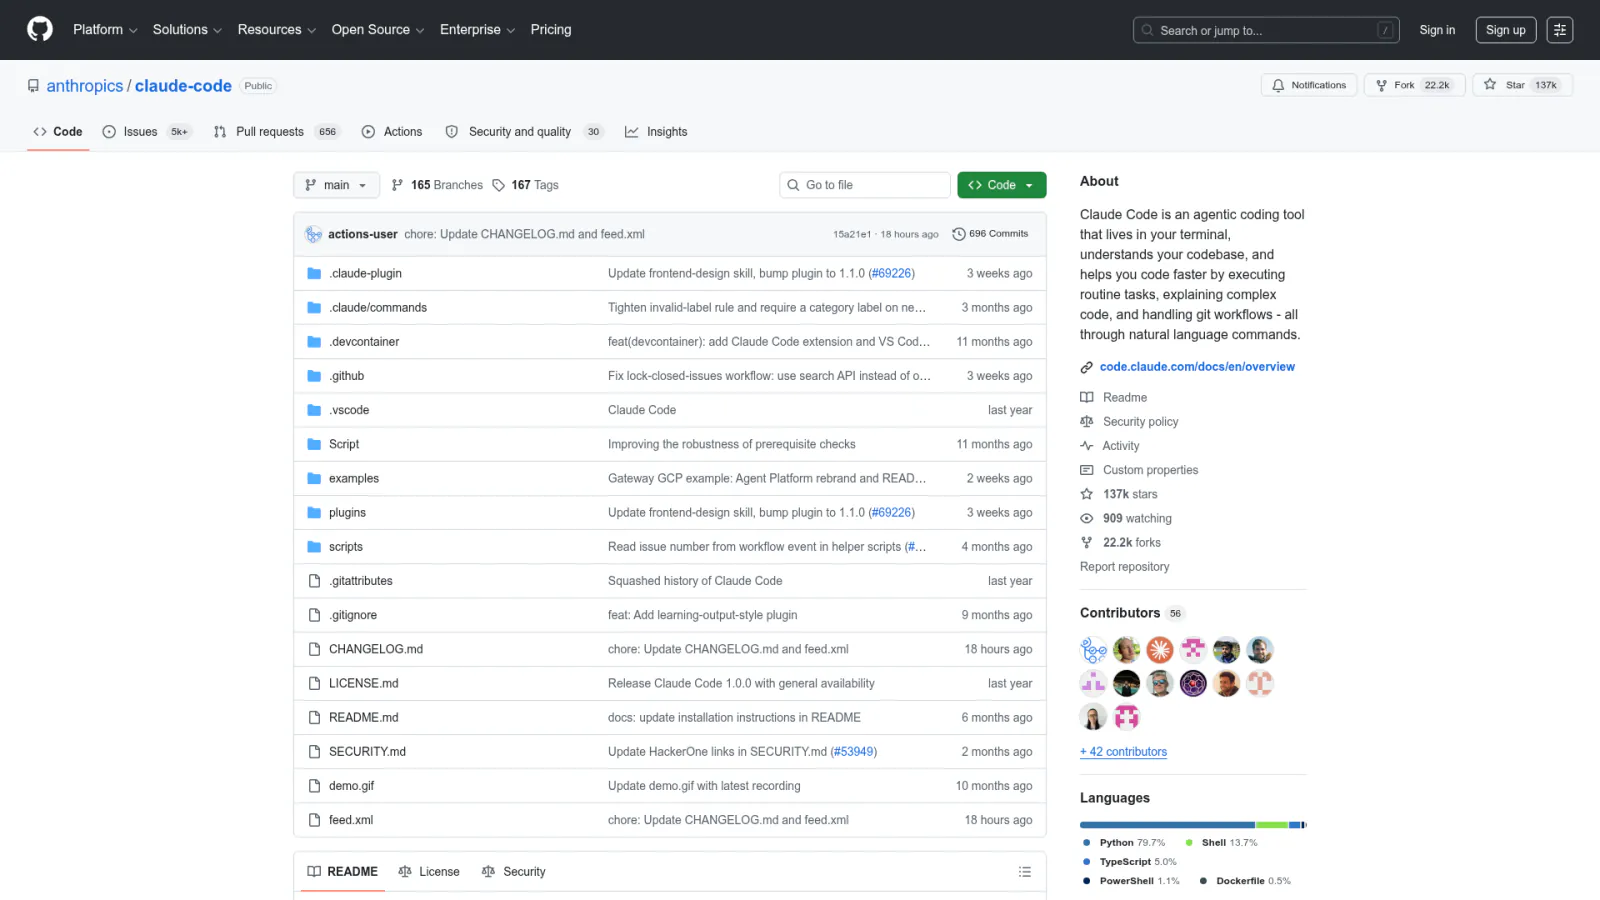
Task: Click the demo.gif file icon
Action: [x=314, y=786]
